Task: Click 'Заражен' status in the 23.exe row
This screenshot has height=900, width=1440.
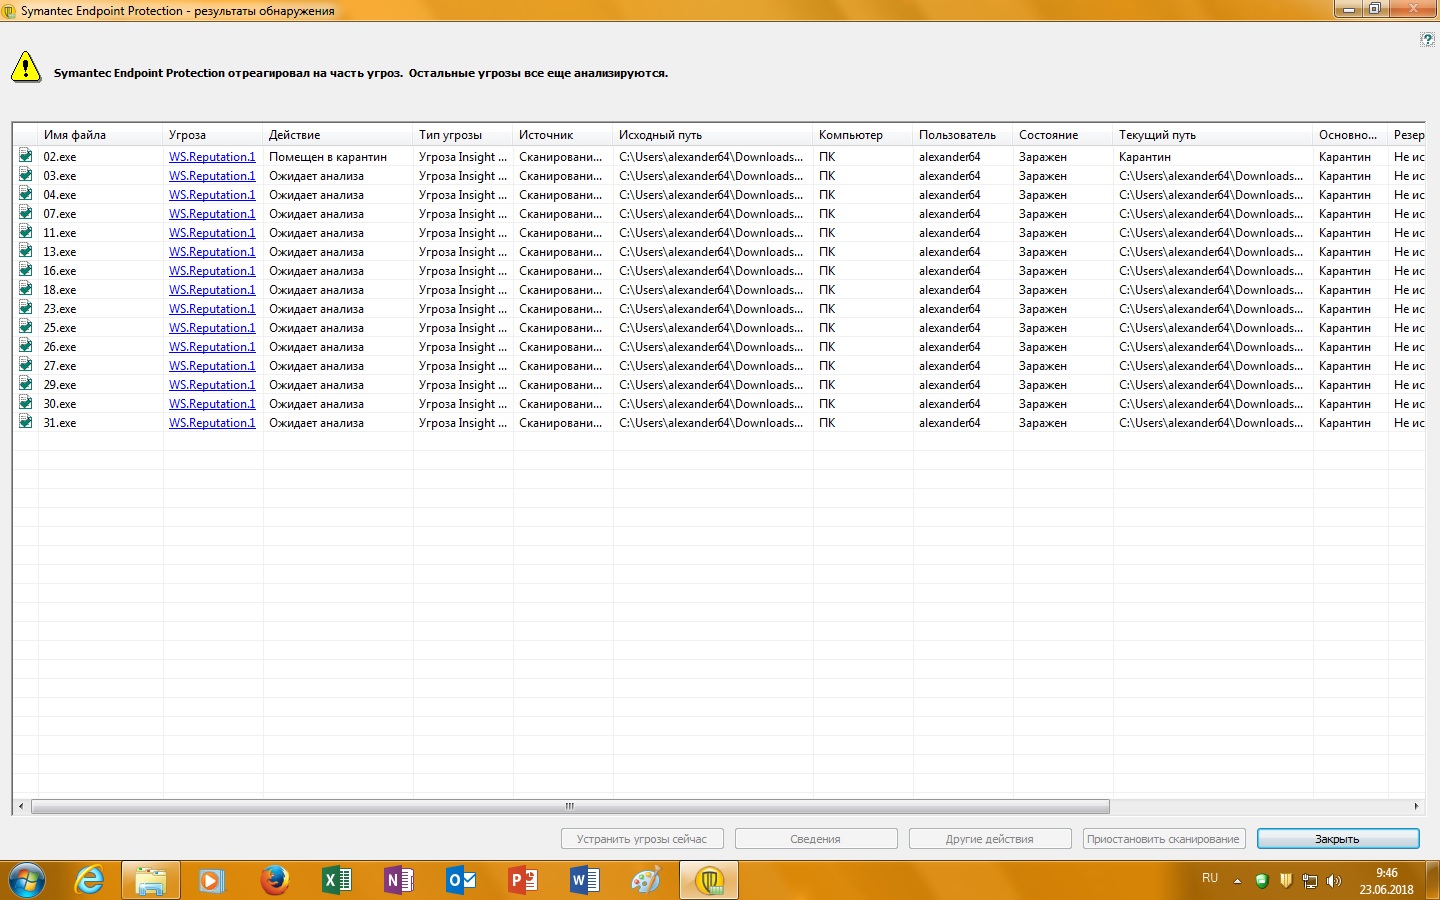Action: pos(1043,309)
